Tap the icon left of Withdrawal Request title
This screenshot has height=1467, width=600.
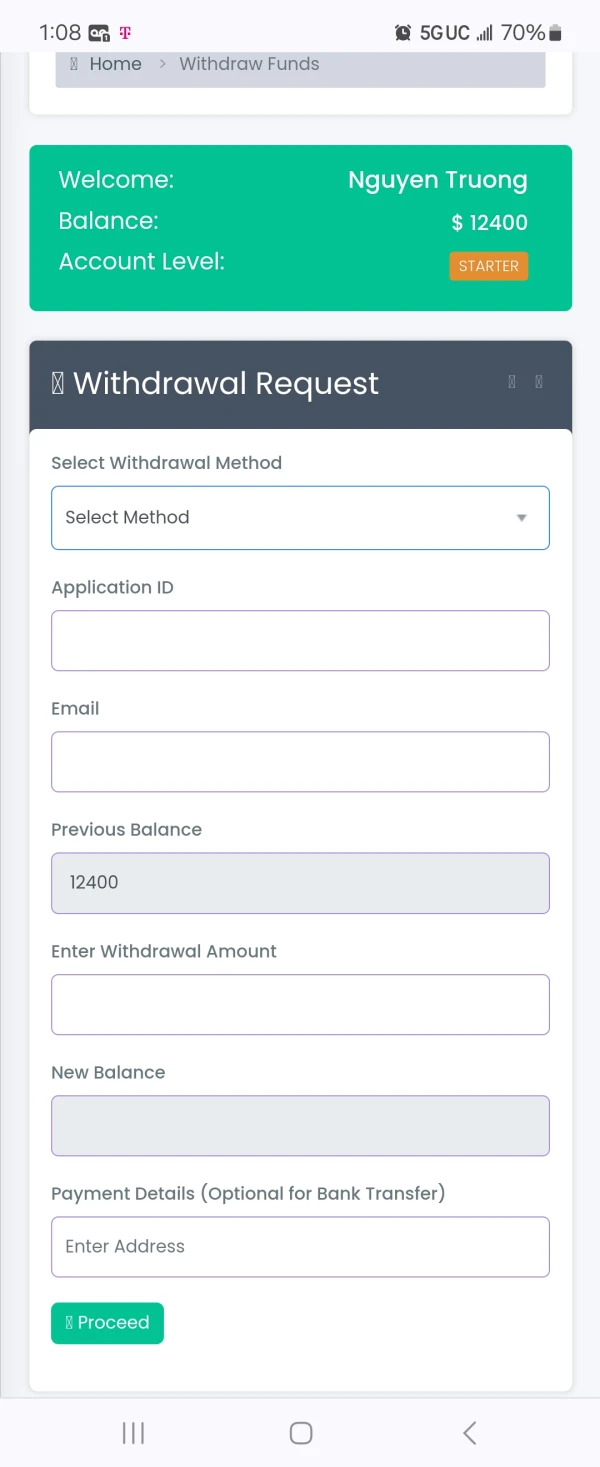pos(58,384)
